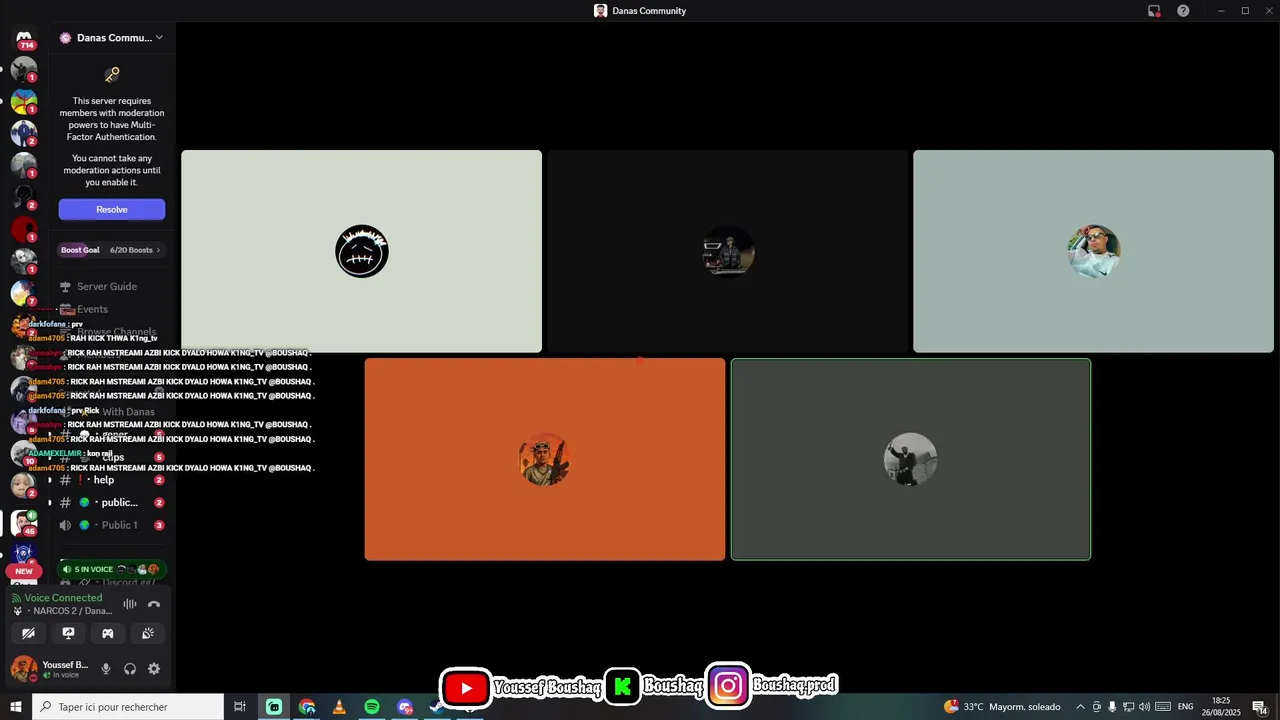Disconnect from voice with hang-up icon
The height and width of the screenshot is (720, 1280).
coord(154,604)
